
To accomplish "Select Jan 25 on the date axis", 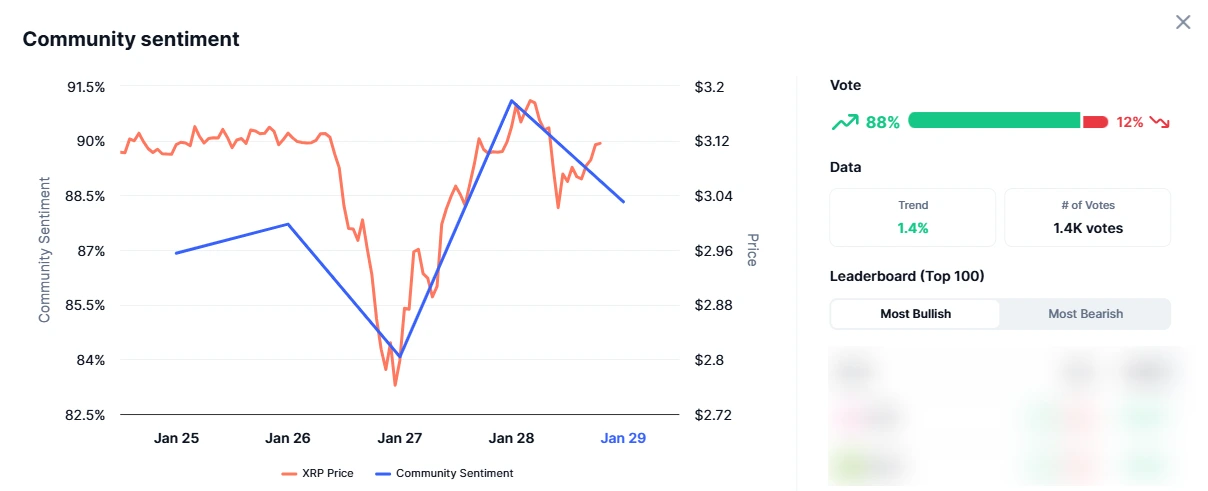I will (176, 438).
